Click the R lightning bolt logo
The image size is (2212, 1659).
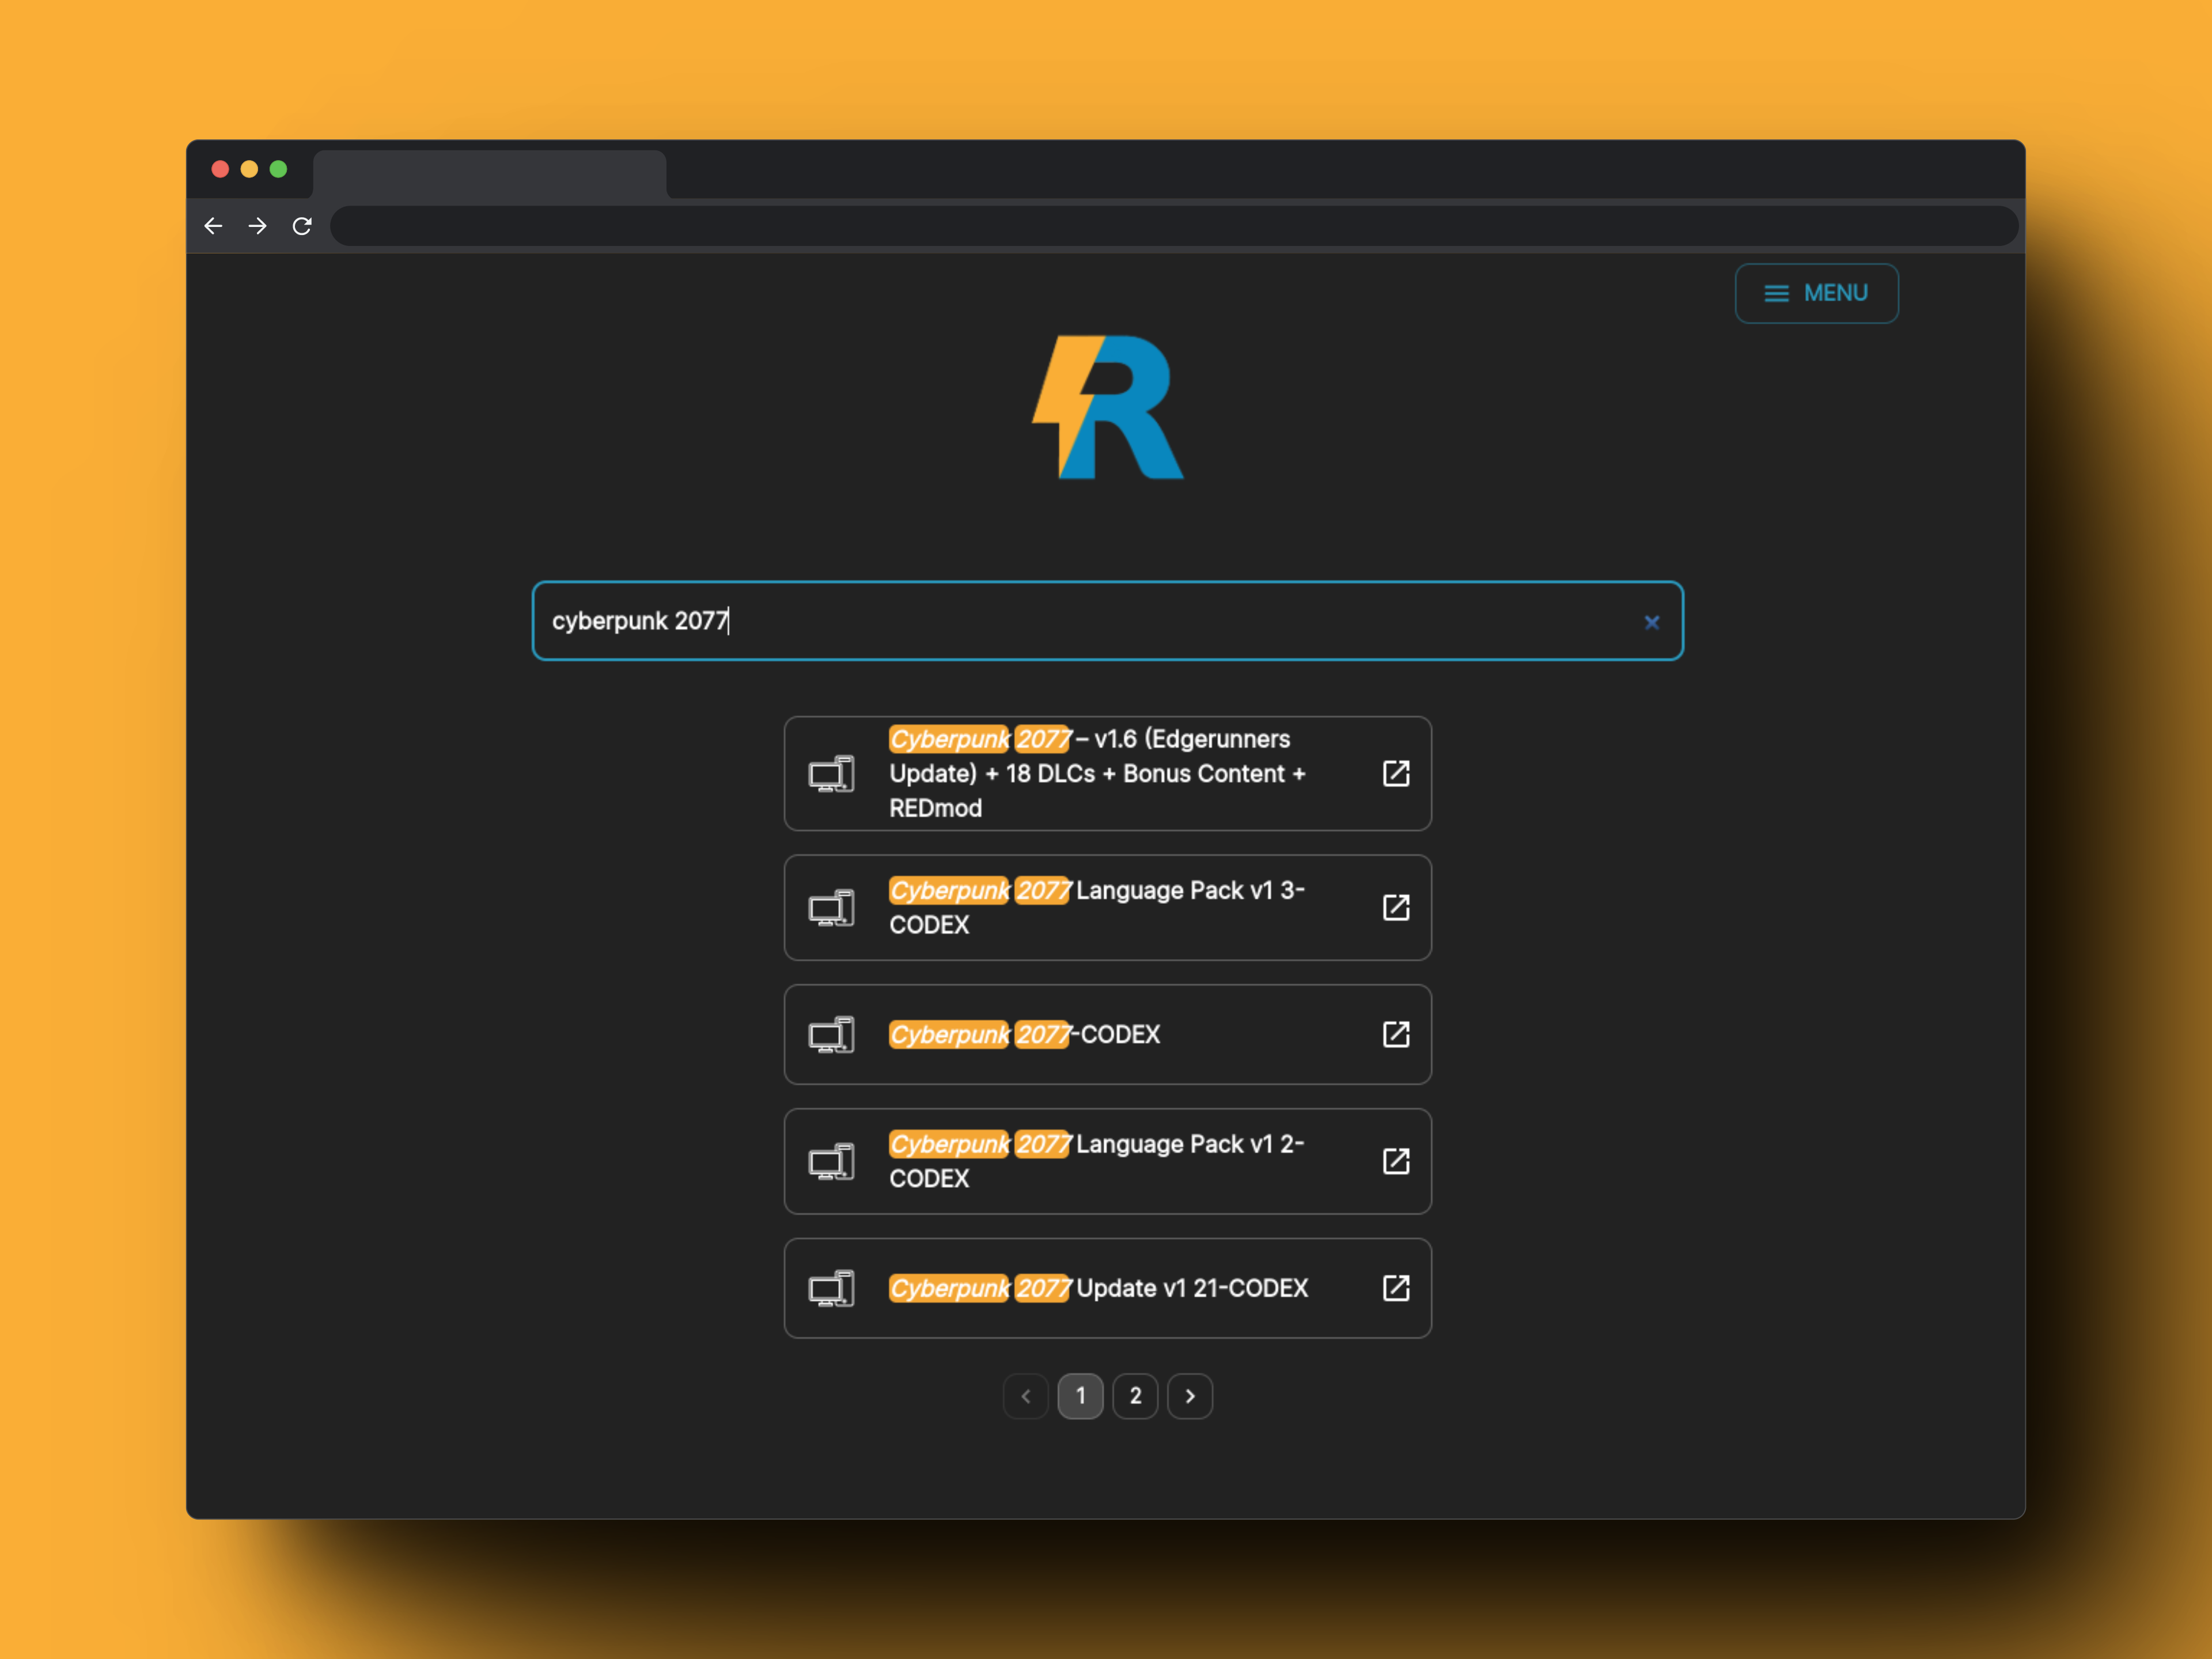coord(1107,407)
